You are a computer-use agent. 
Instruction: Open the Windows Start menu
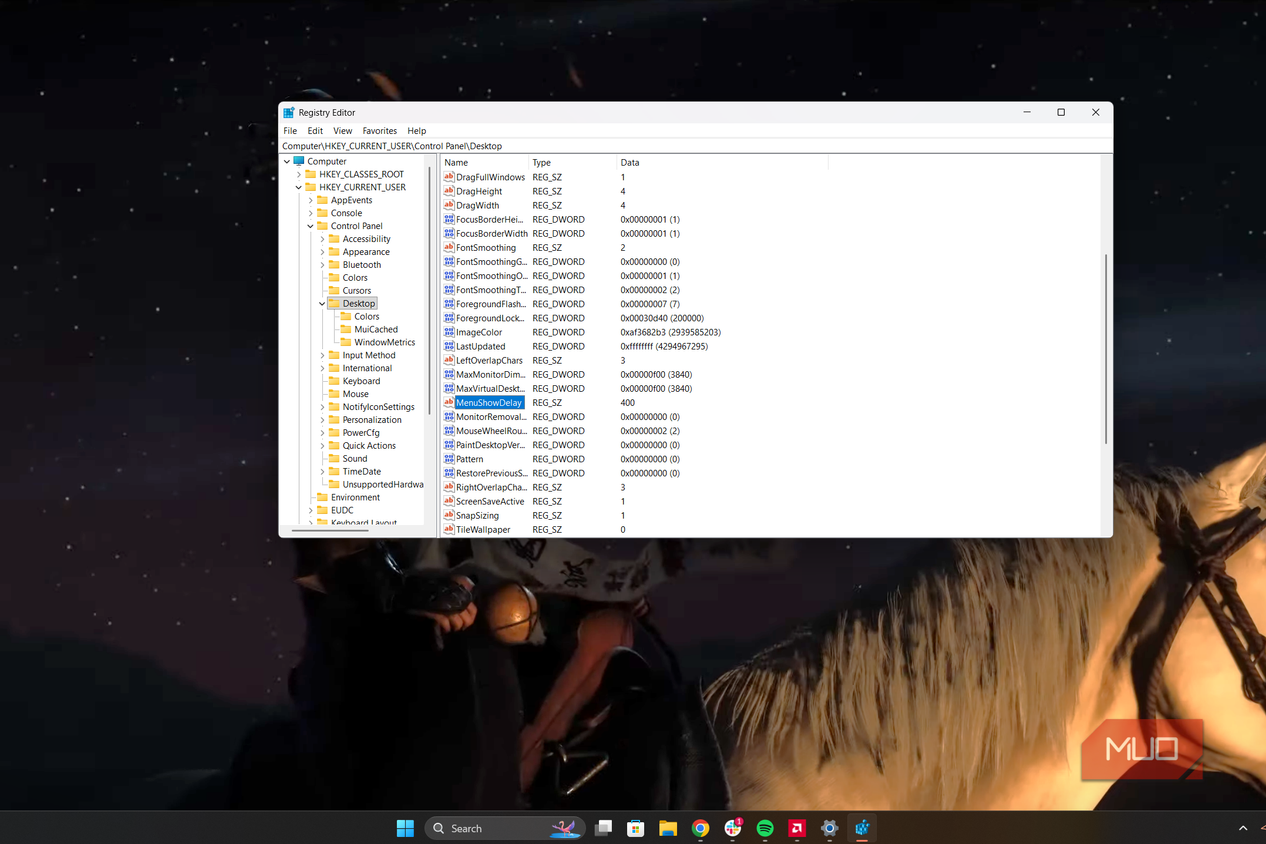click(x=405, y=828)
